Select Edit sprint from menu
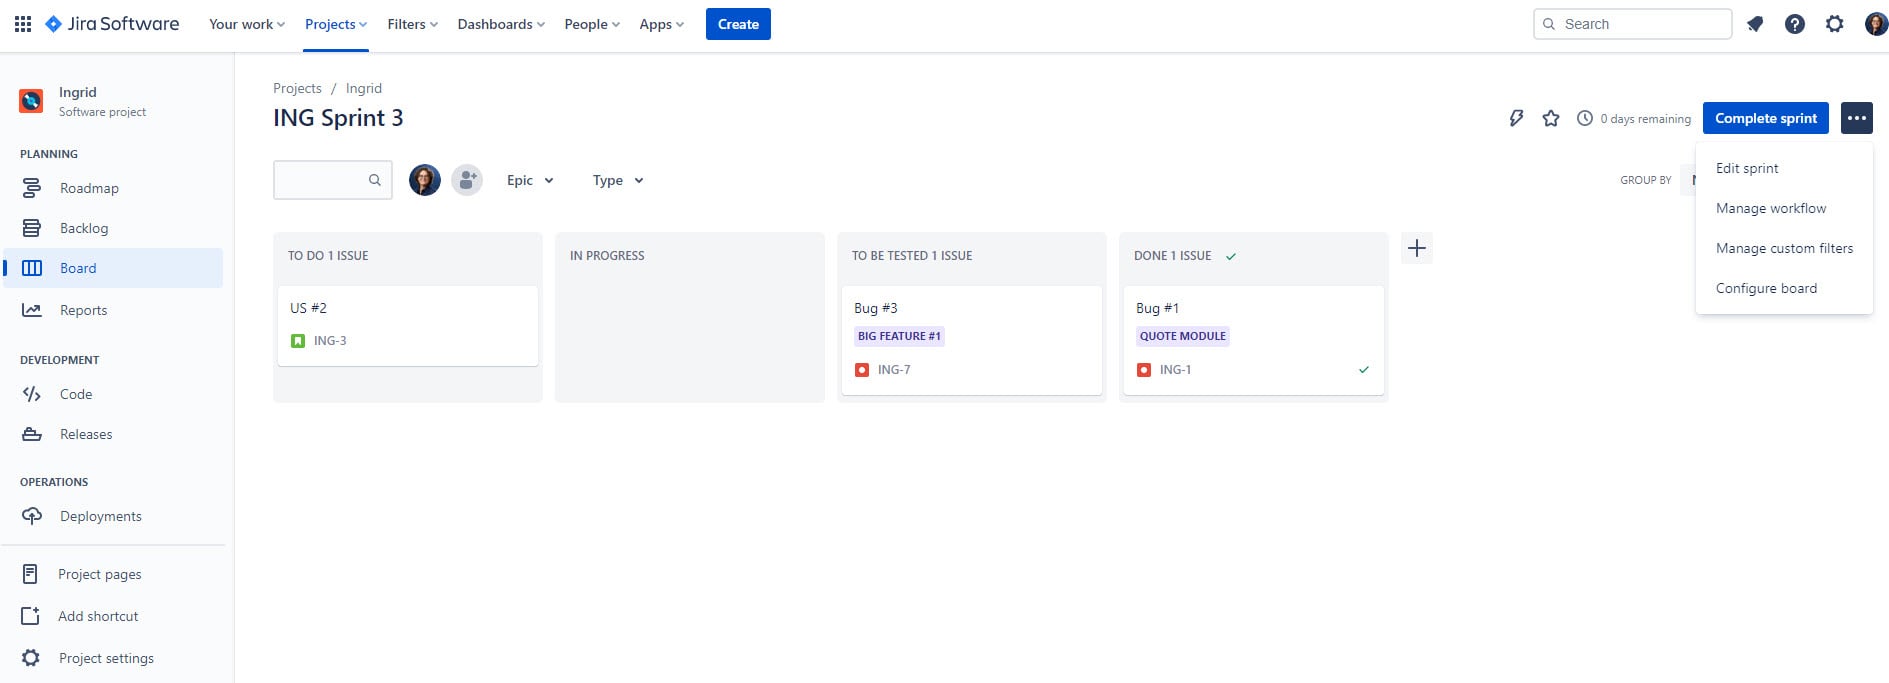1889x683 pixels. (1784, 168)
